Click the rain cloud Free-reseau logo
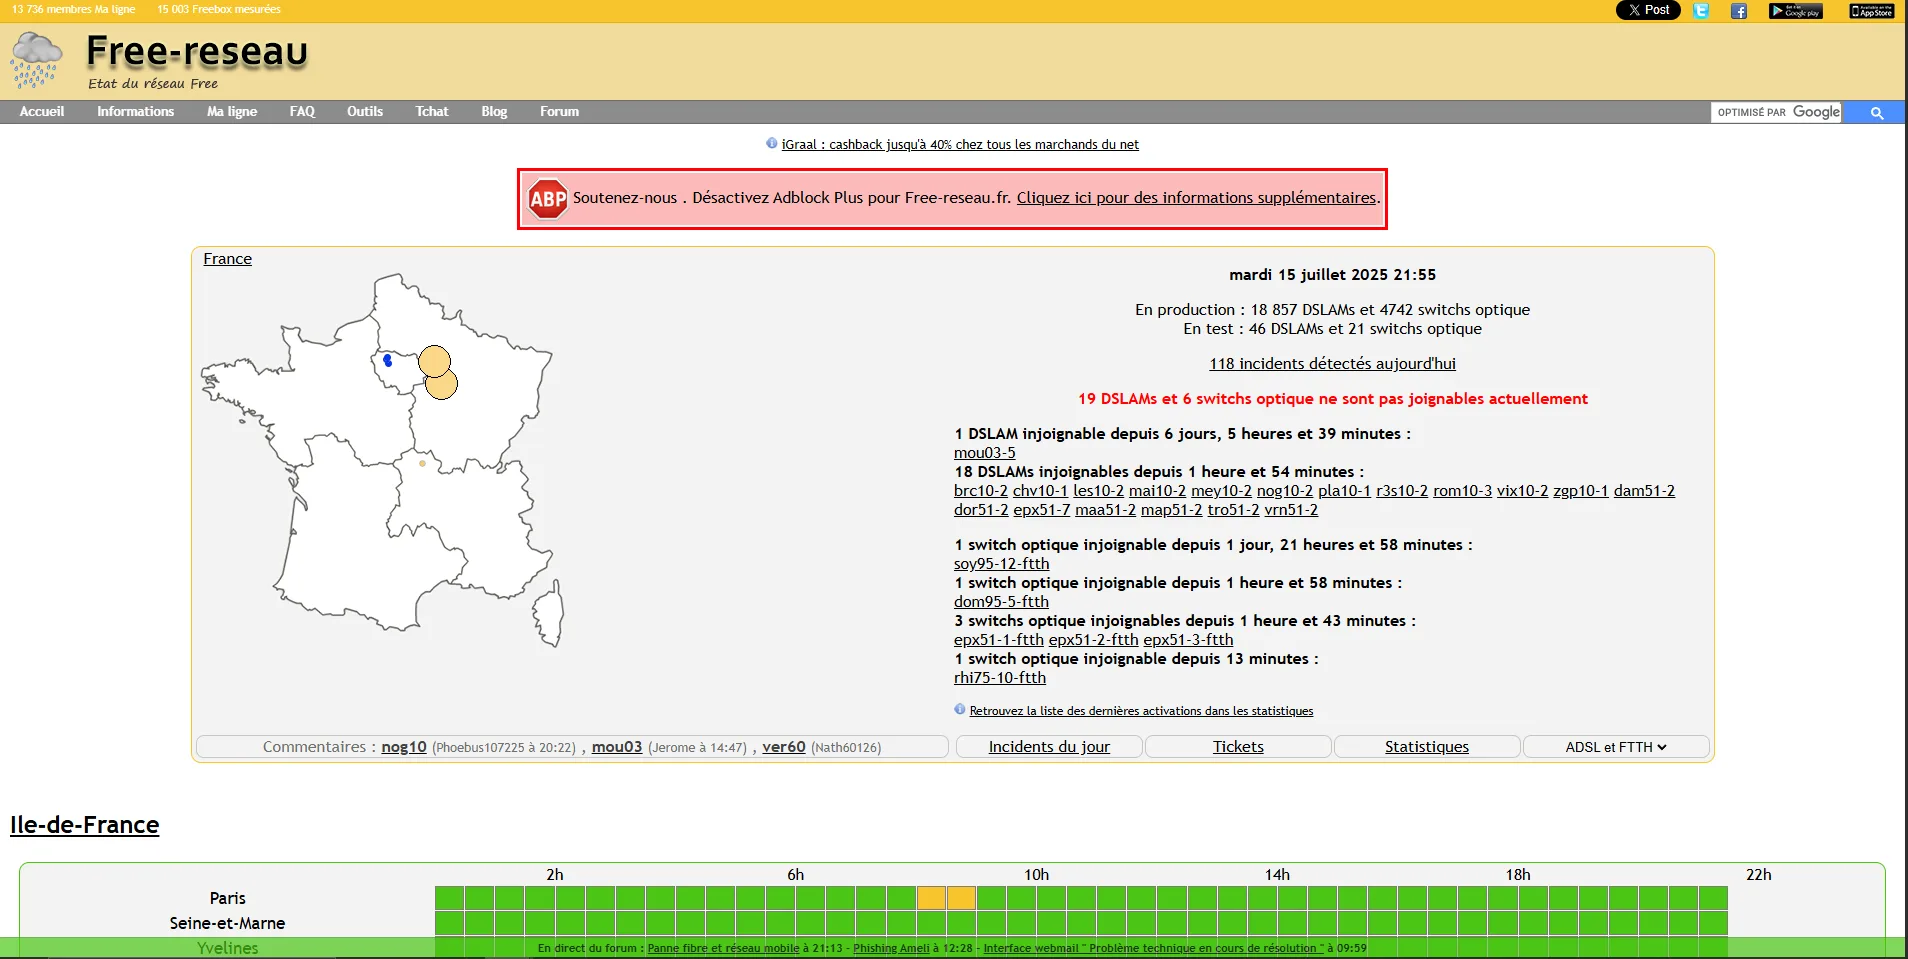The image size is (1908, 959). pos(37,60)
